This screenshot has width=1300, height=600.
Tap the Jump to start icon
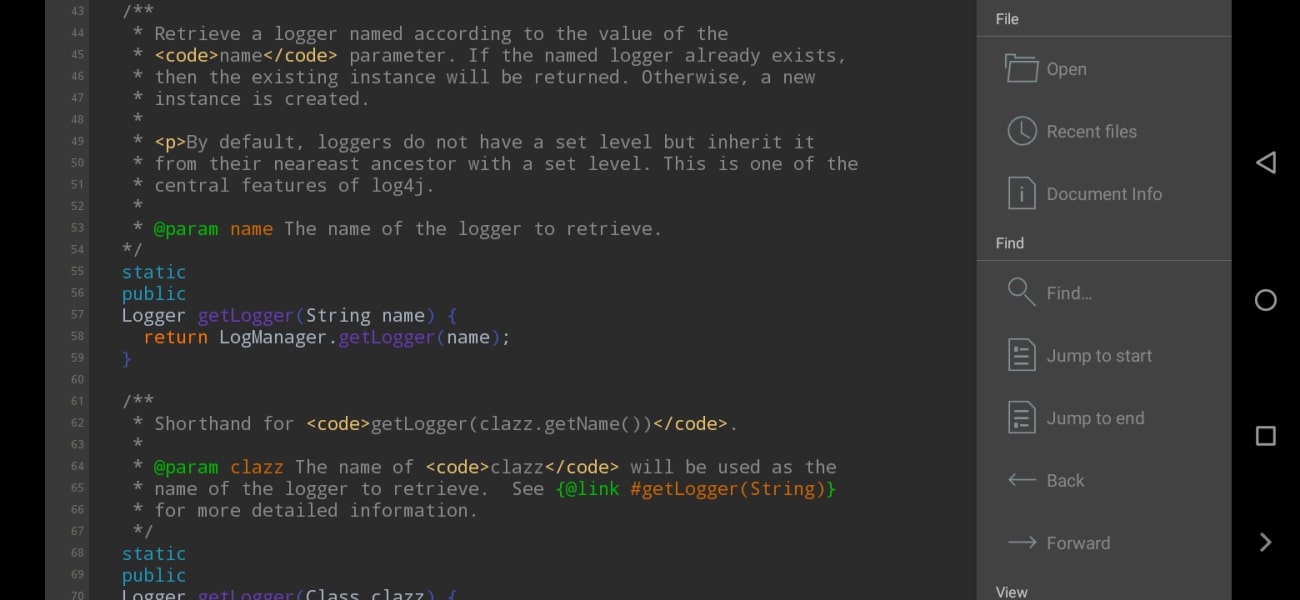pyautogui.click(x=1021, y=356)
